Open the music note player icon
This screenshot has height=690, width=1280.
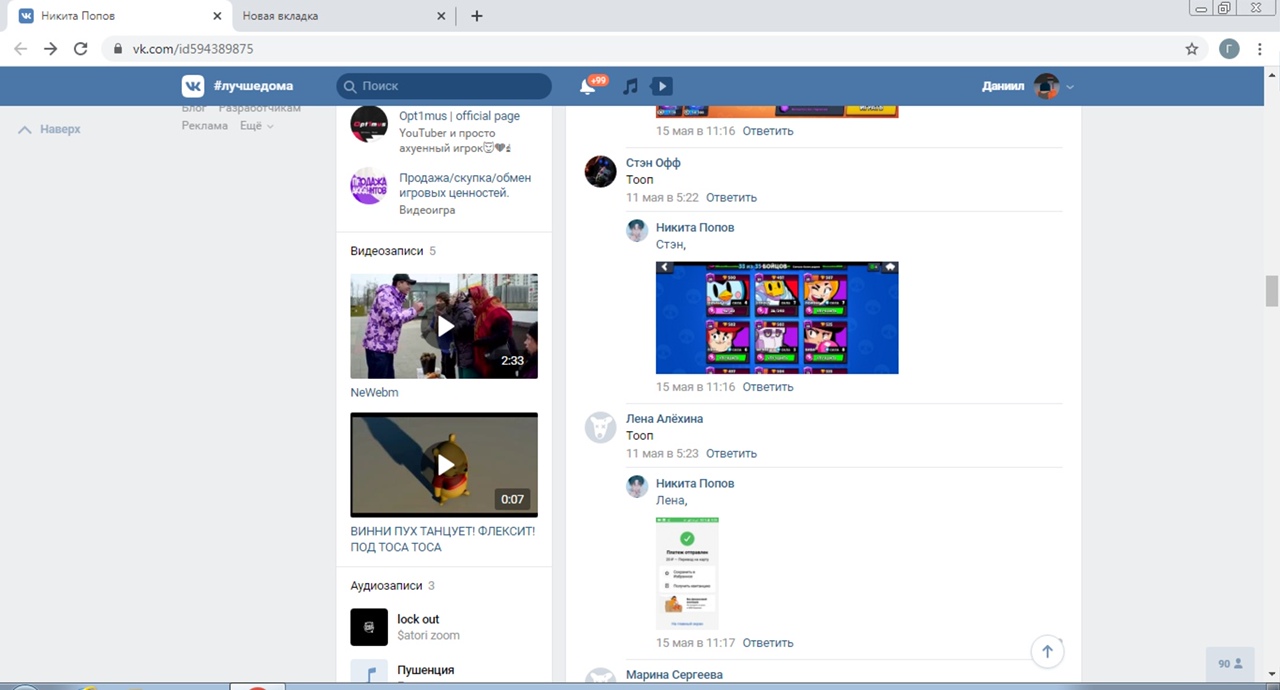(x=630, y=87)
